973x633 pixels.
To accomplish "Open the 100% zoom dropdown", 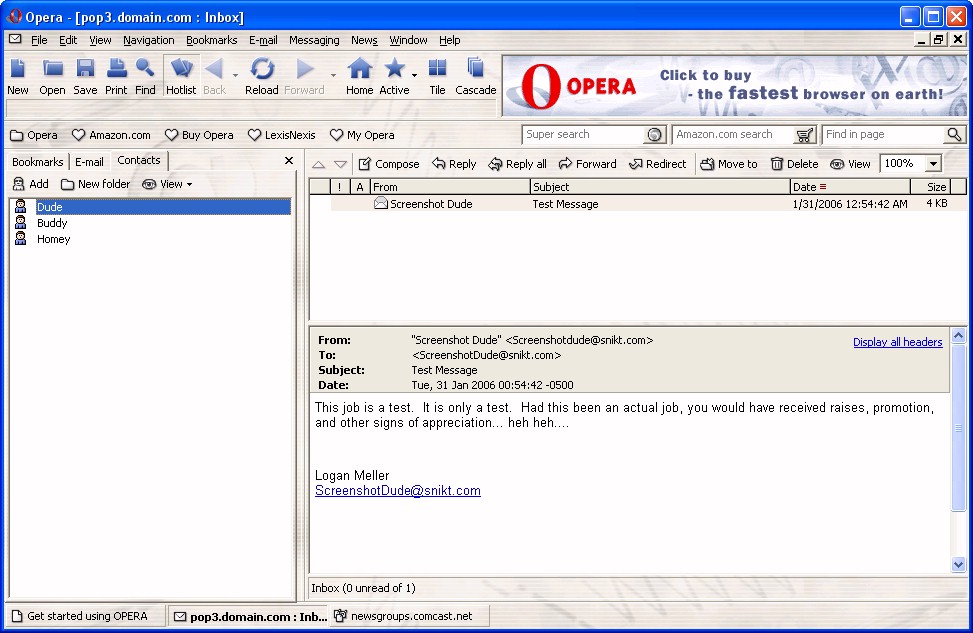I will 933,164.
